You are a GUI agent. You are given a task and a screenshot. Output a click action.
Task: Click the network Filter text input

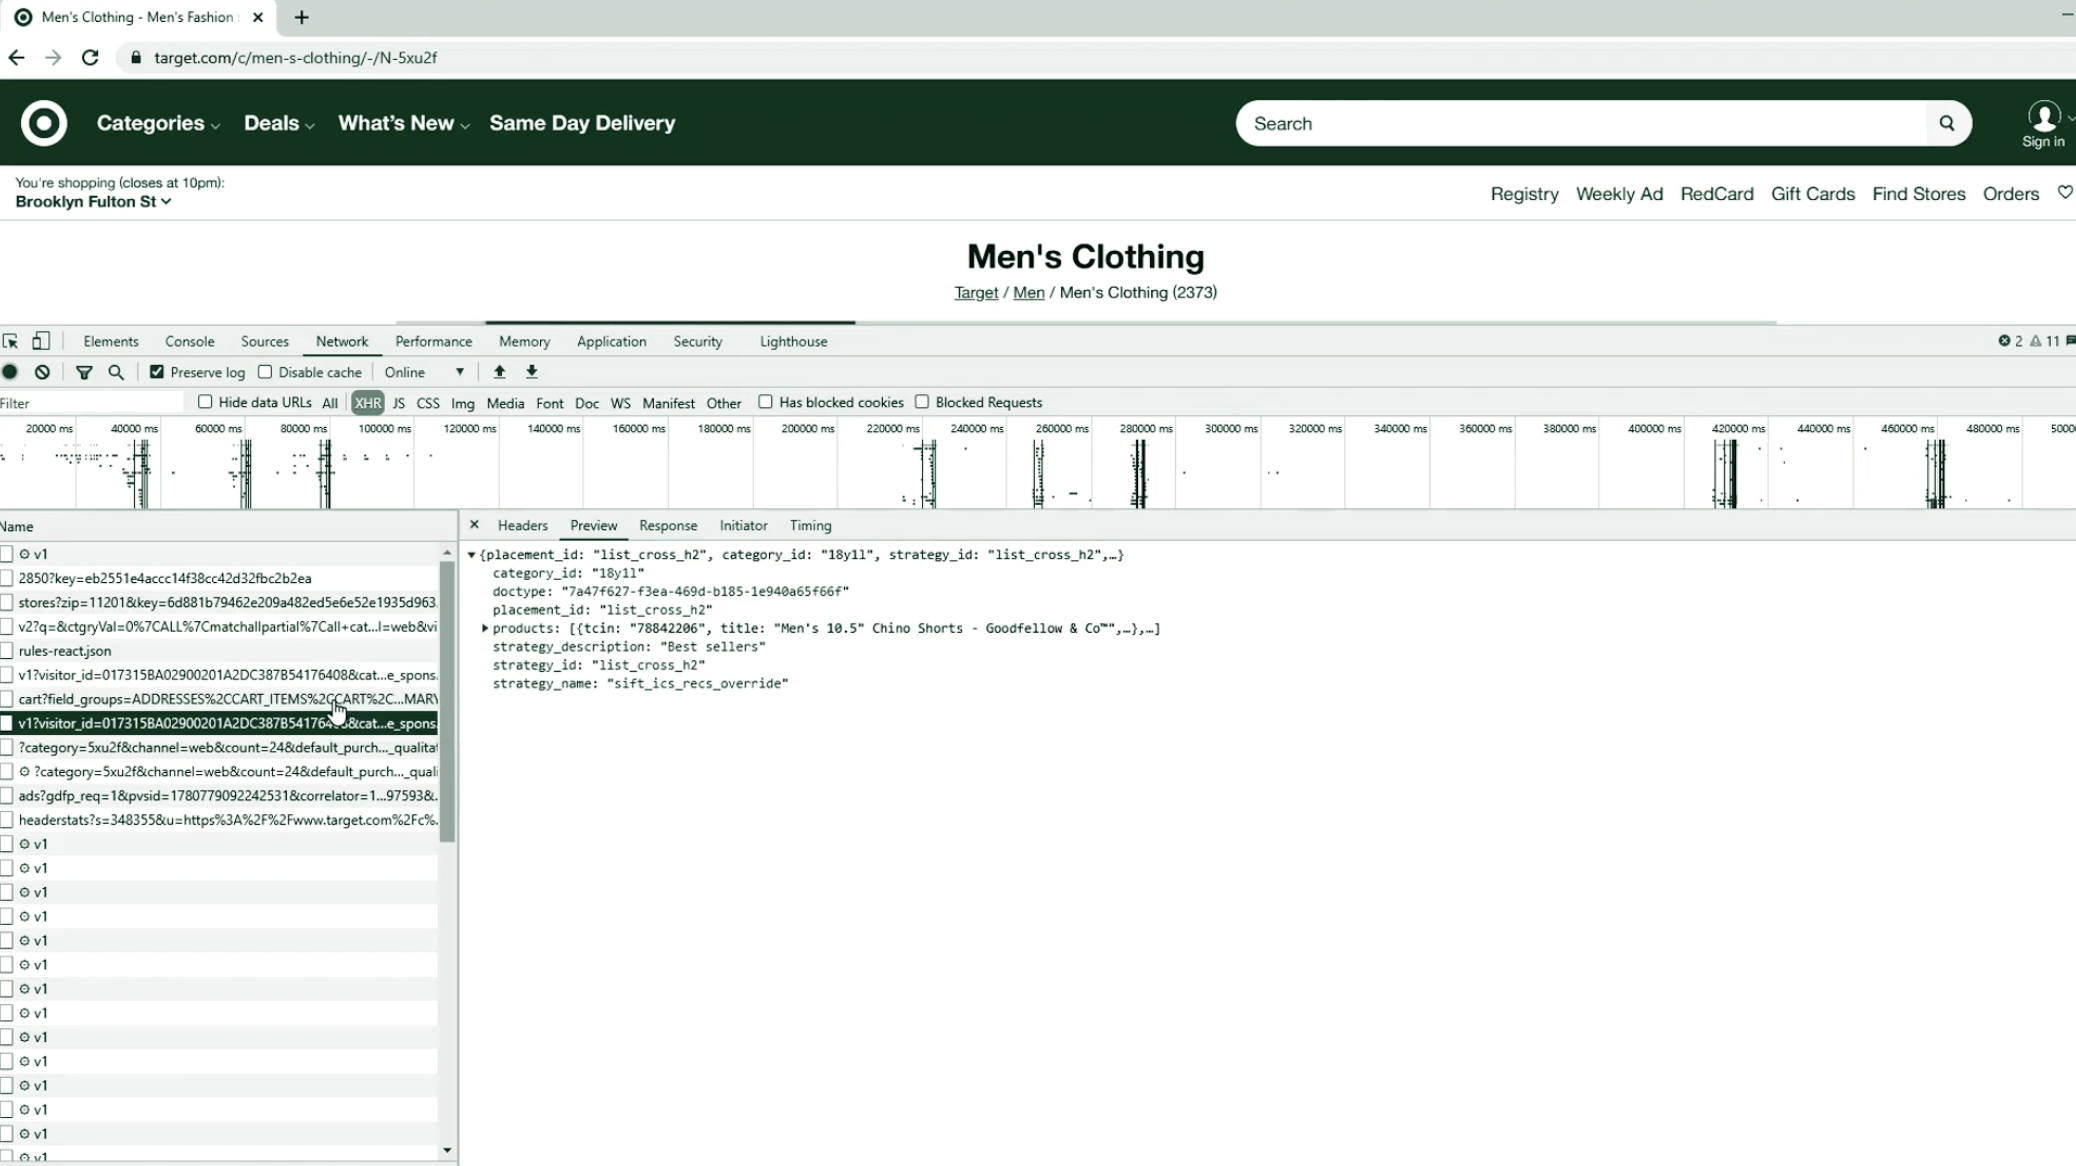click(92, 403)
